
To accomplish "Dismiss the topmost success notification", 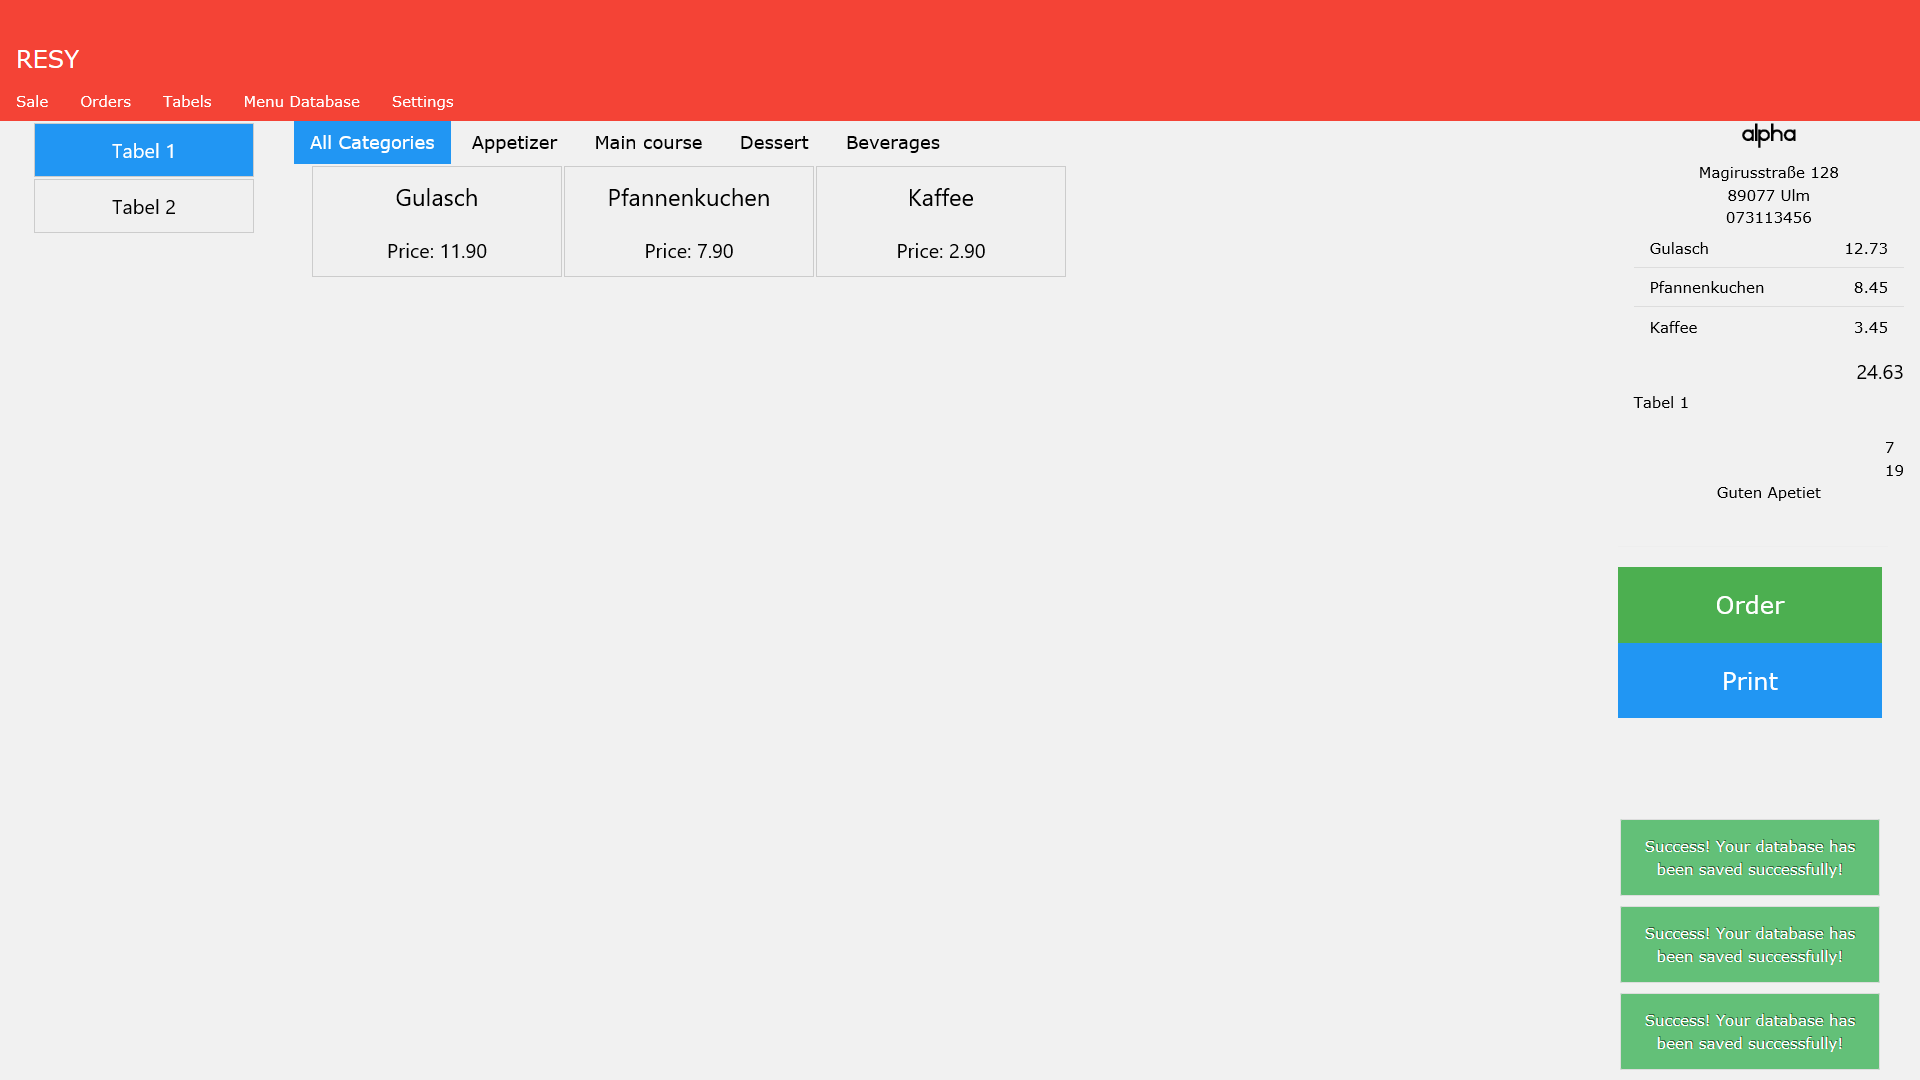I will pos(1749,858).
